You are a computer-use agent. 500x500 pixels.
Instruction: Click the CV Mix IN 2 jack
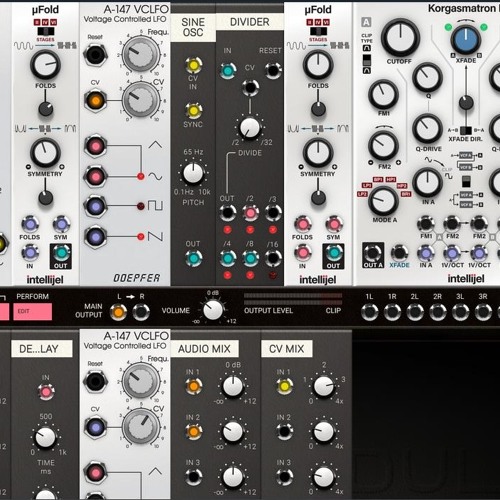(284, 431)
